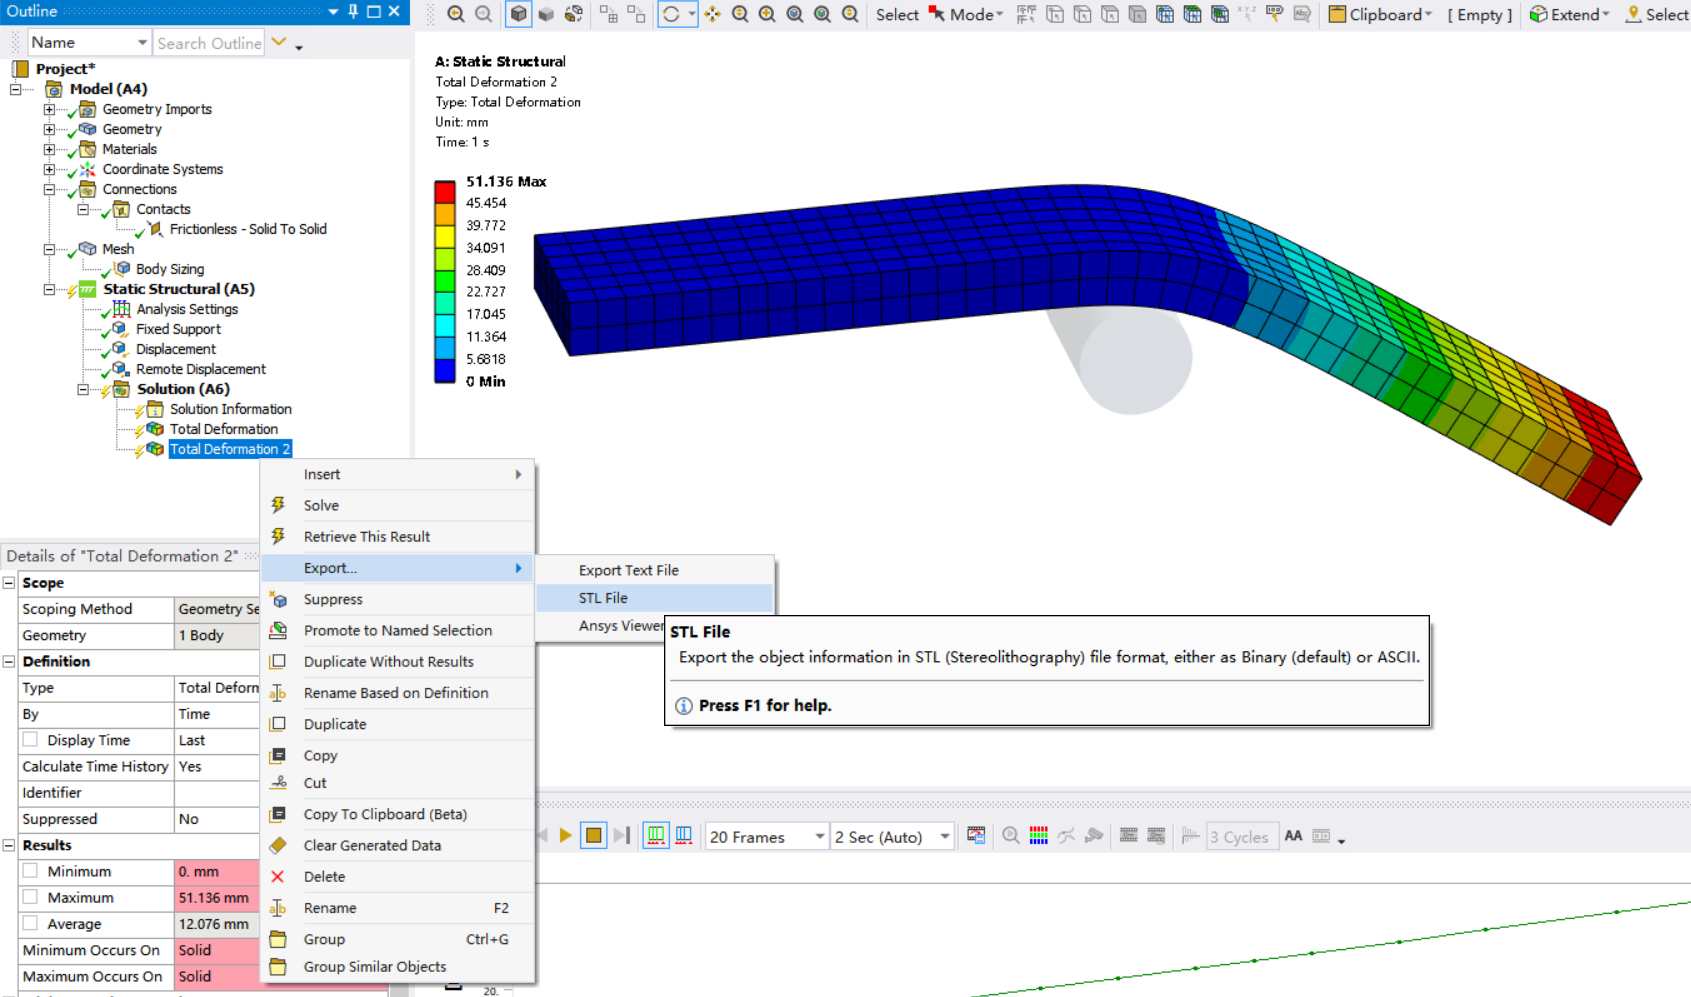
Task: Open the Outline panel options arrow
Action: [x=332, y=11]
